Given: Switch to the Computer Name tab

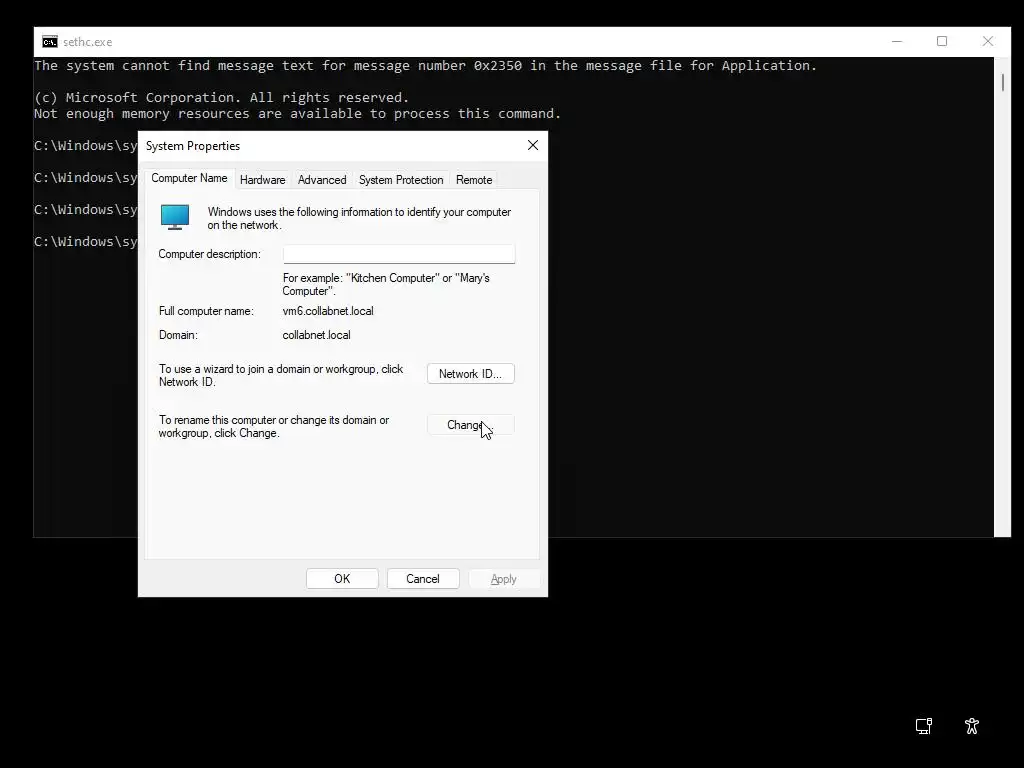Looking at the screenshot, I should [189, 178].
